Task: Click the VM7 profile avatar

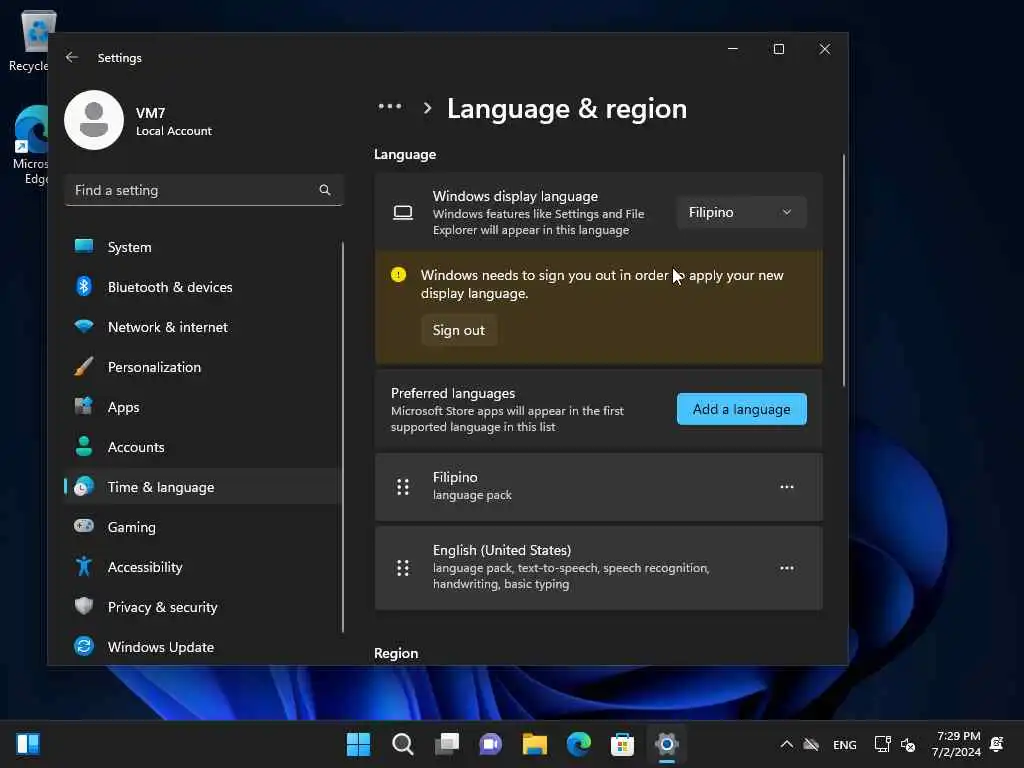Action: (x=94, y=120)
